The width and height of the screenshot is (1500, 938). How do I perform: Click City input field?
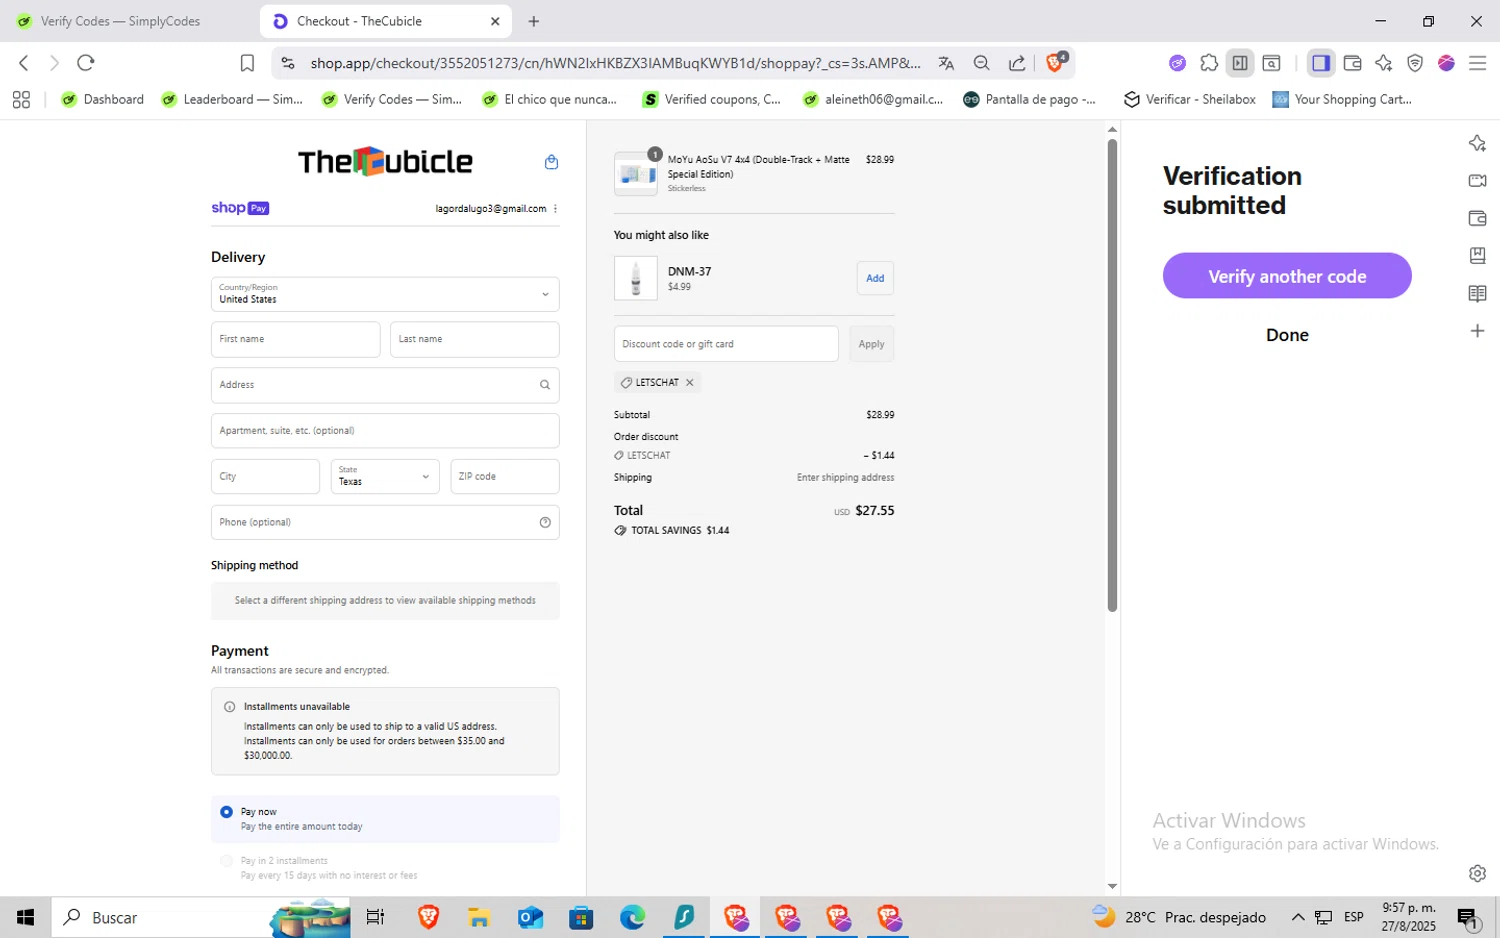265,476
